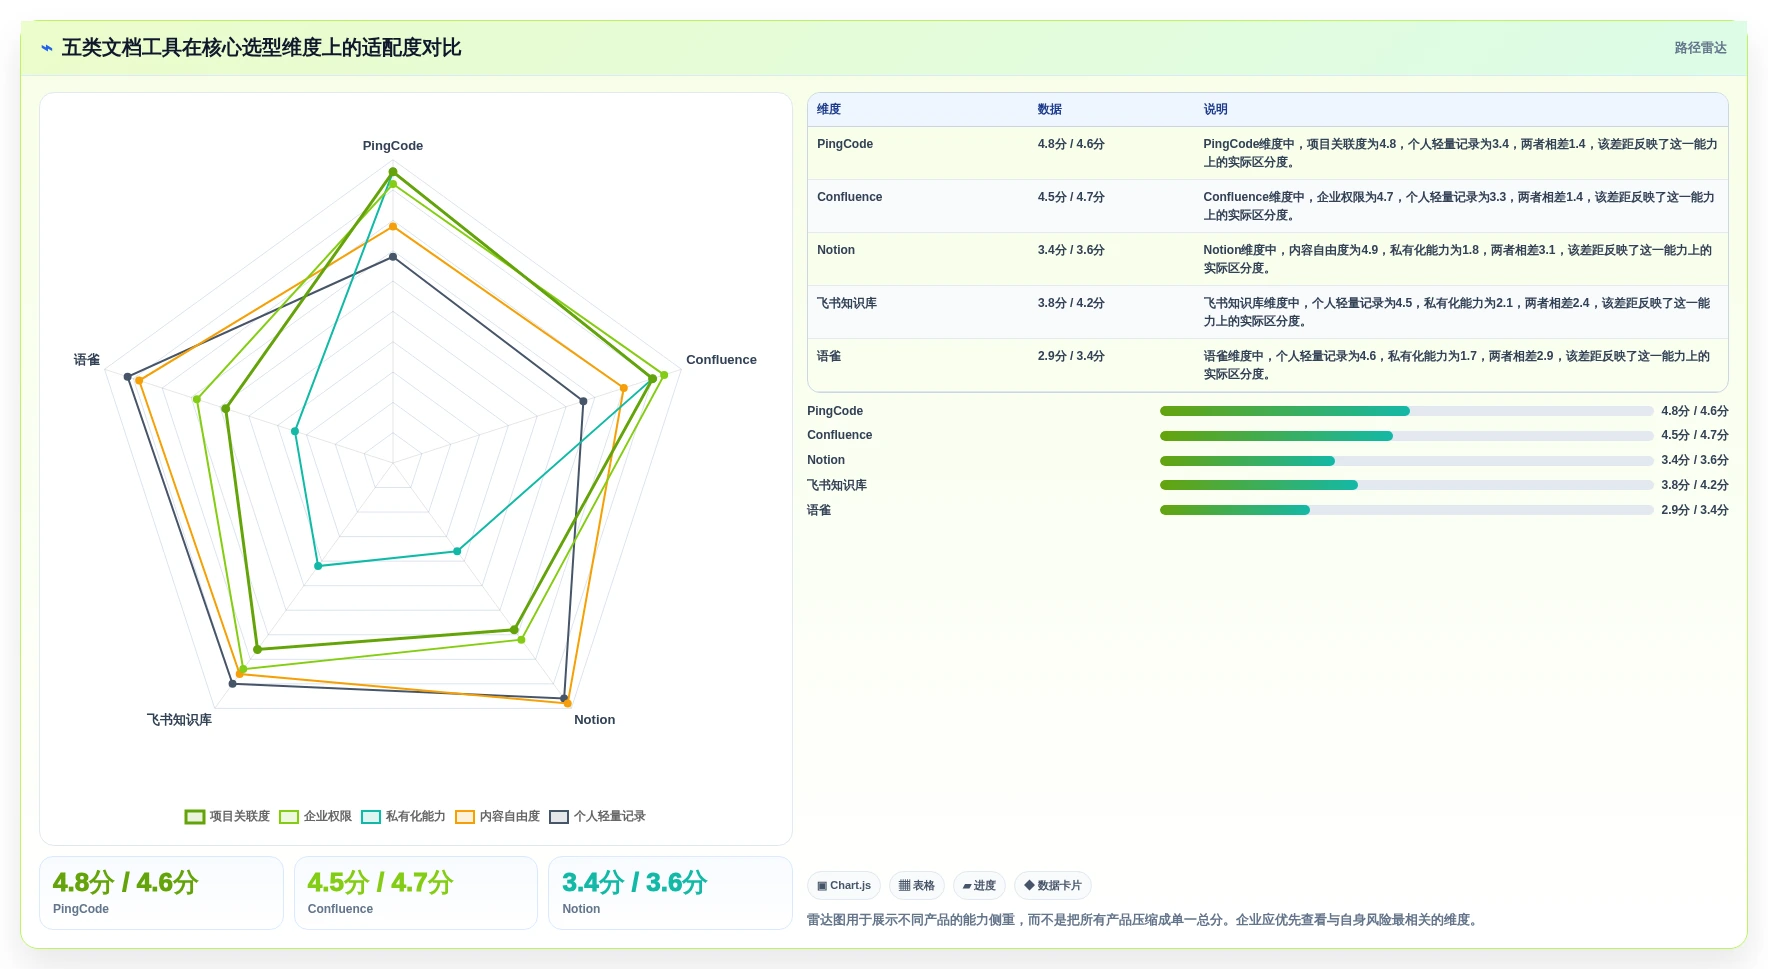The image size is (1768, 969).
Task: Click the PingCode radar axis label
Action: coord(393,146)
